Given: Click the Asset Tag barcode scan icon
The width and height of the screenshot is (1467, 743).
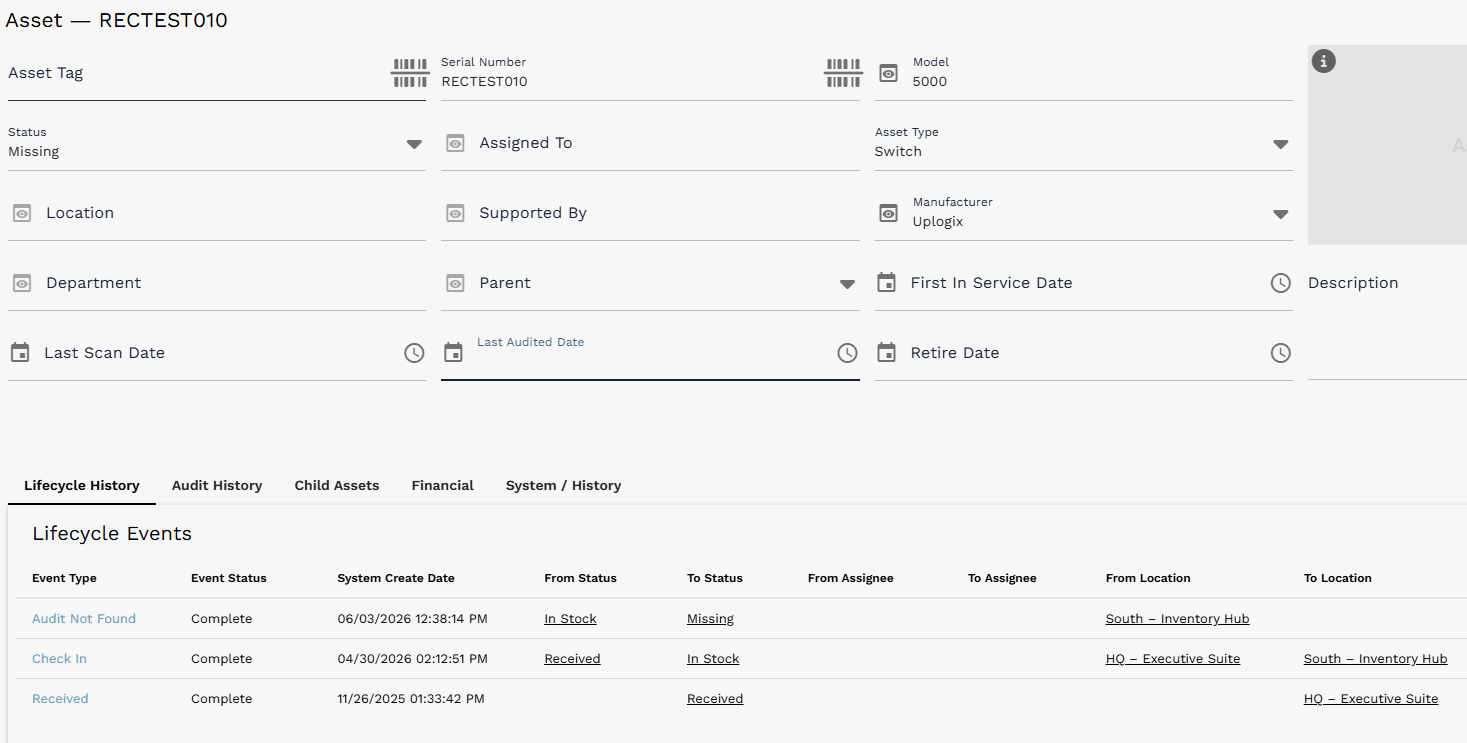Looking at the screenshot, I should coord(409,73).
